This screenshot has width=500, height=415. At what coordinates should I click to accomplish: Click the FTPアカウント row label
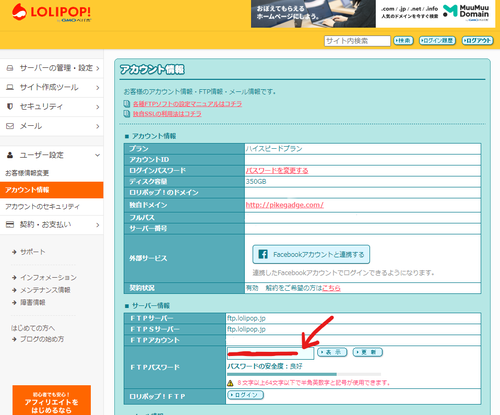click(155, 340)
